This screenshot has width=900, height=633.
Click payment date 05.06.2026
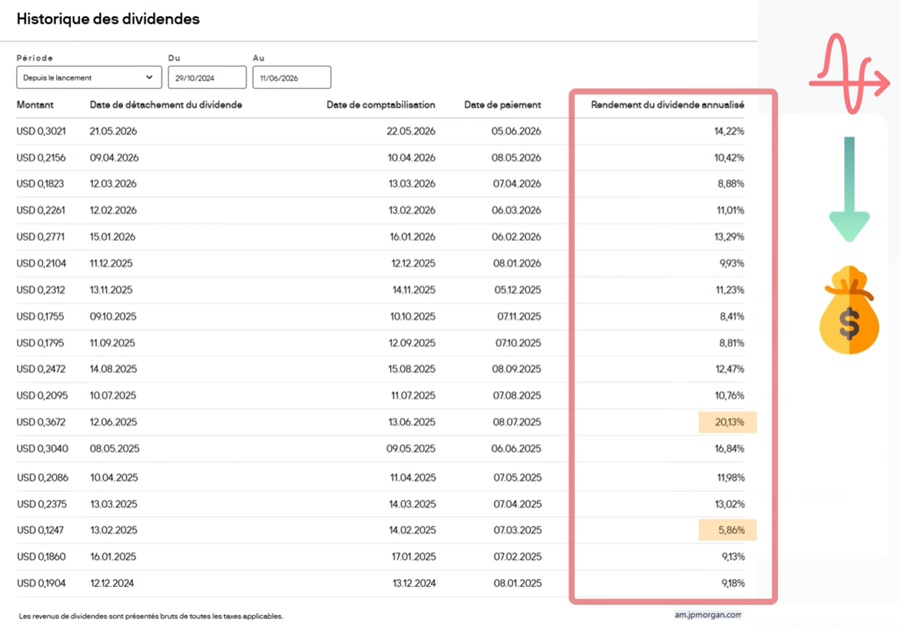point(516,131)
